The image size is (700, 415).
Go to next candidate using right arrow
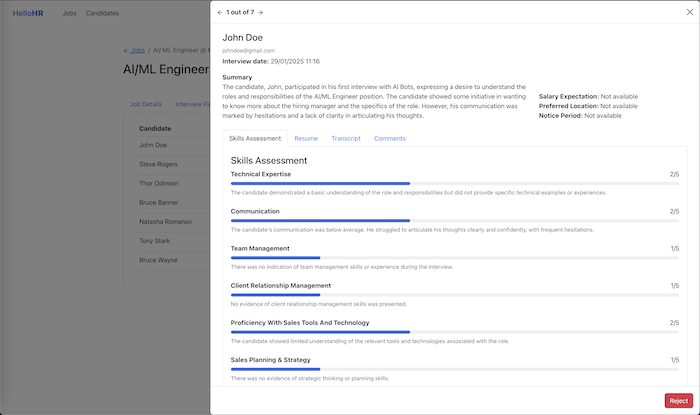tap(261, 12)
